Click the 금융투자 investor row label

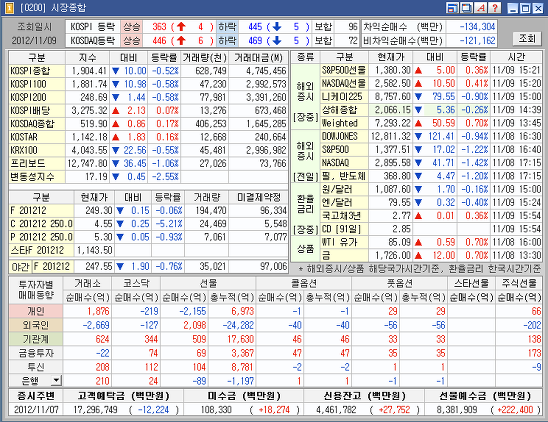pos(36,353)
